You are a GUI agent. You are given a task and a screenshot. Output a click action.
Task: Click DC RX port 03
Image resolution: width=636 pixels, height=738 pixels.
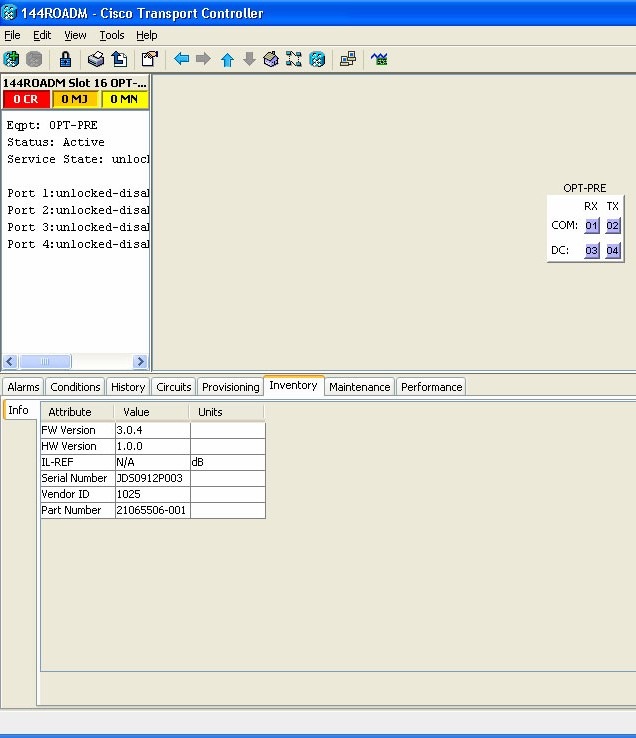coord(592,250)
